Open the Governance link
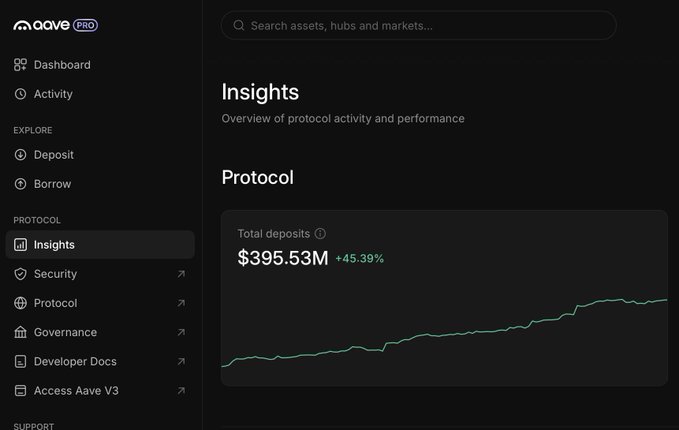The image size is (679, 430). tap(100, 332)
